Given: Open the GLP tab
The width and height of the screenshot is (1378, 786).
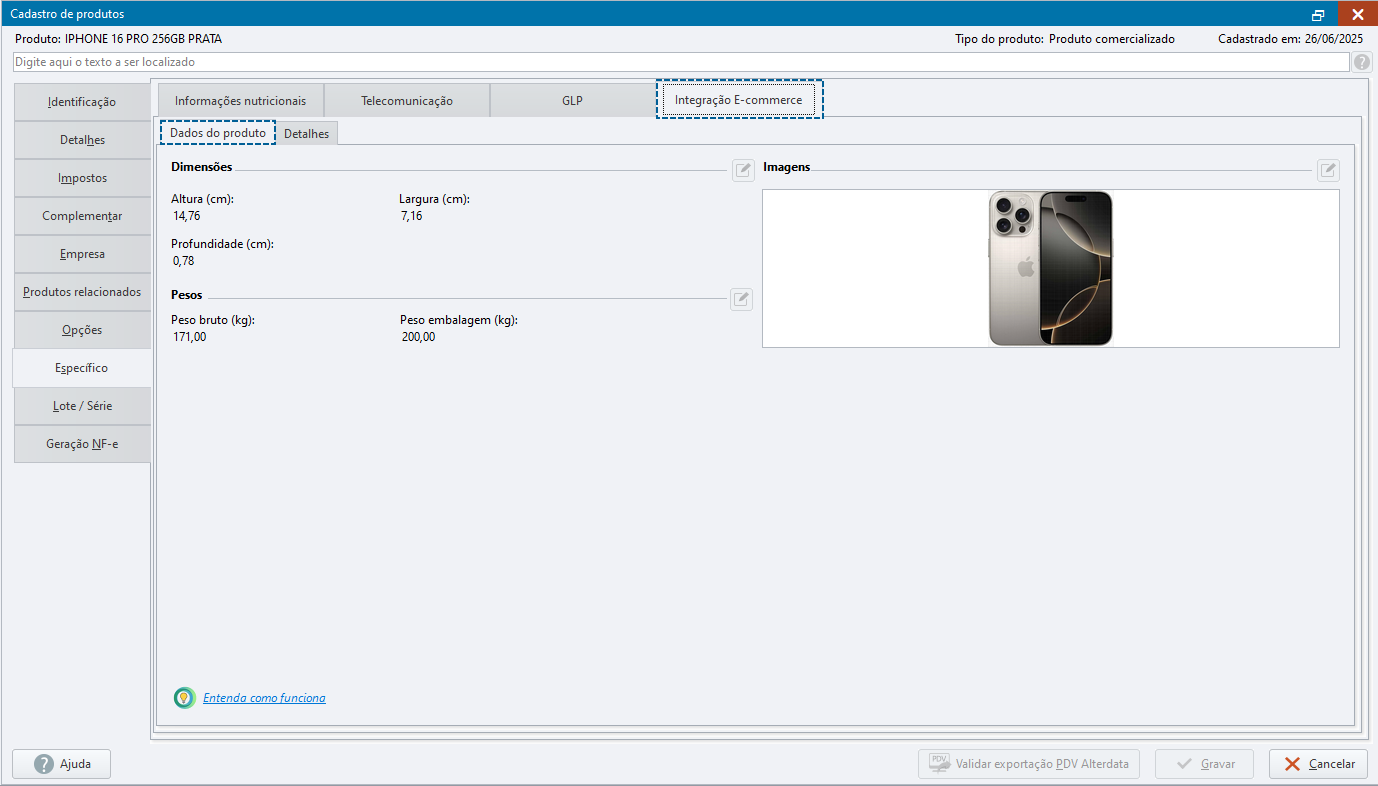Looking at the screenshot, I should coord(572,101).
